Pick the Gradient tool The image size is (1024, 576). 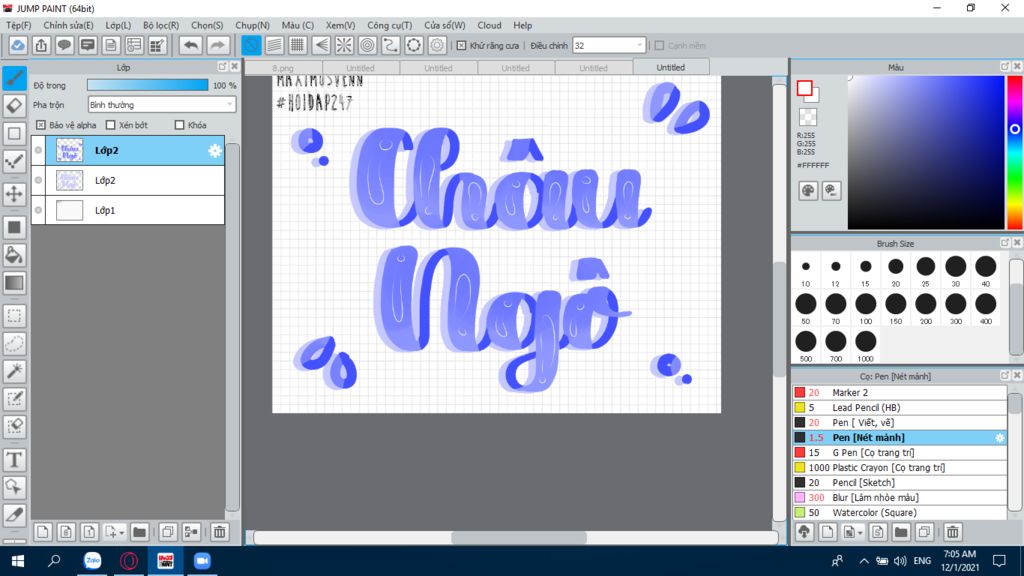(x=14, y=283)
